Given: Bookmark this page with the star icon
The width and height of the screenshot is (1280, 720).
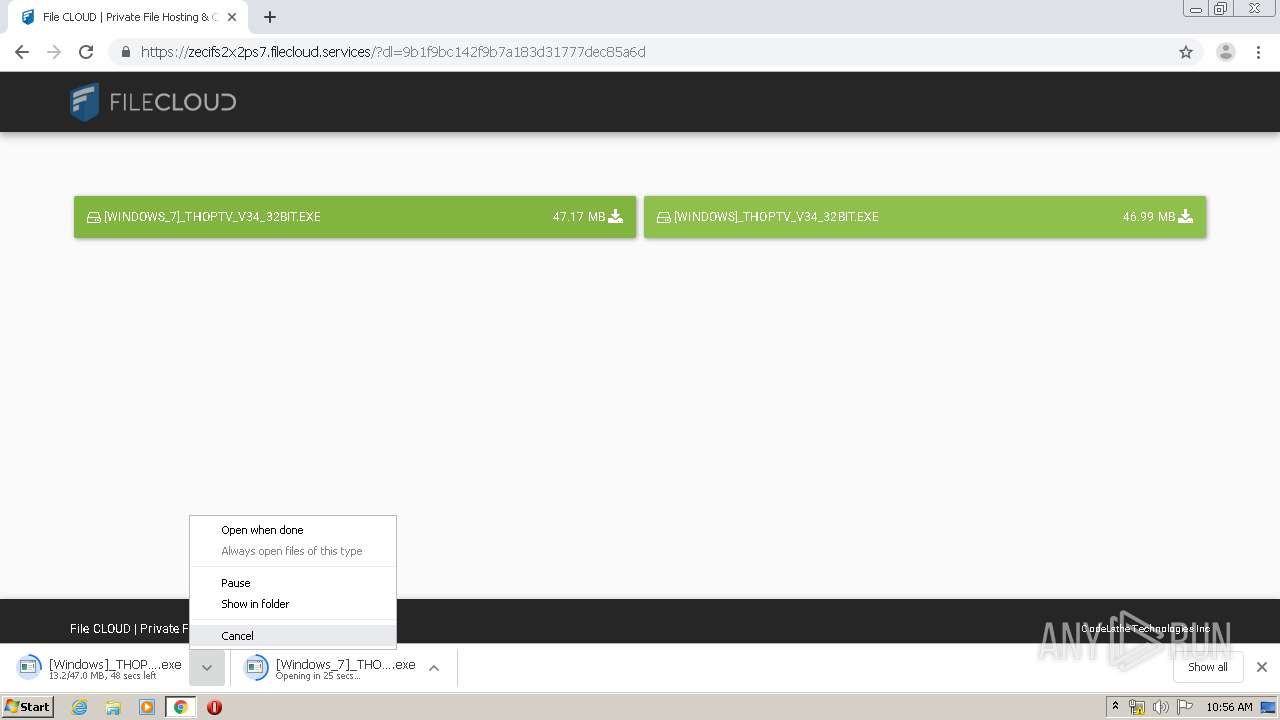Looking at the screenshot, I should coord(1186,52).
